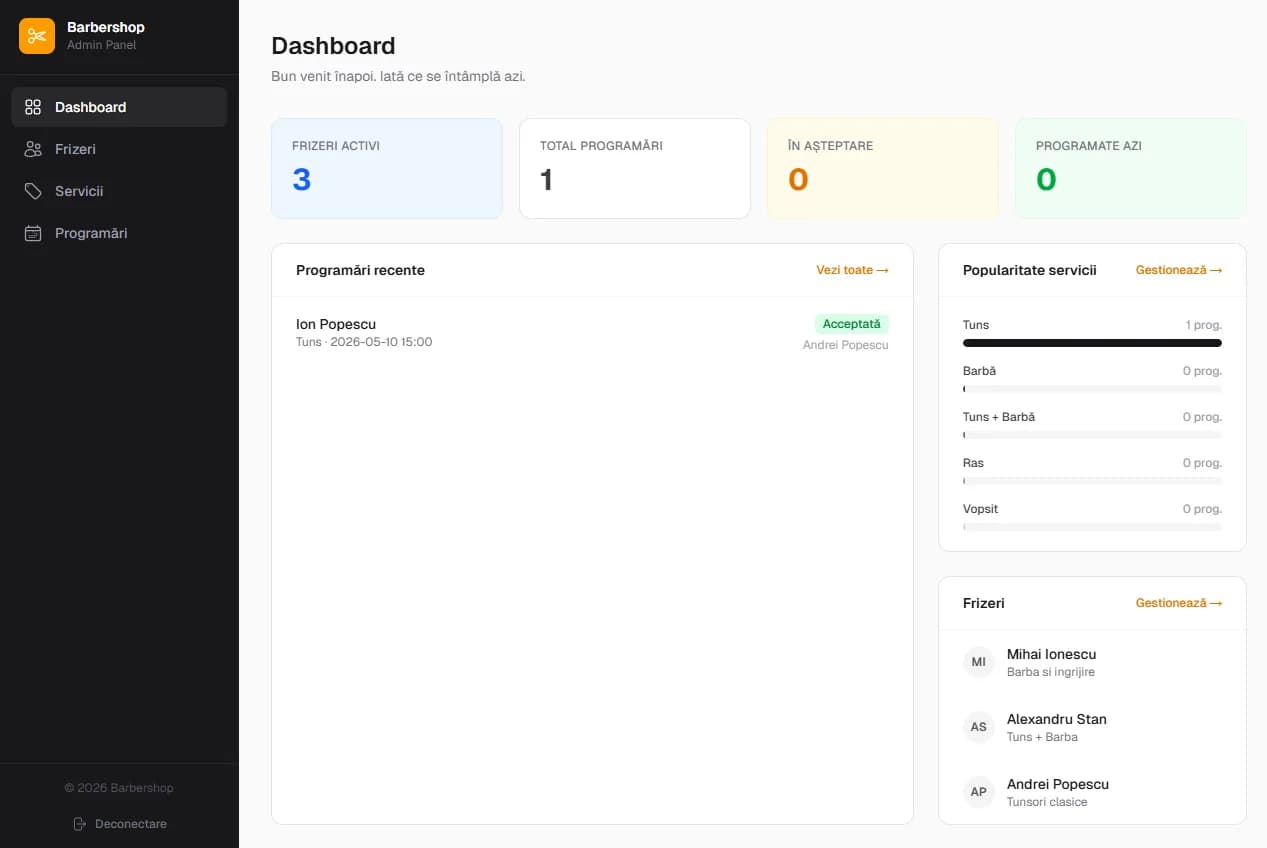Click Deconectare to log out
Image resolution: width=1267 pixels, height=848 pixels.
click(x=119, y=824)
